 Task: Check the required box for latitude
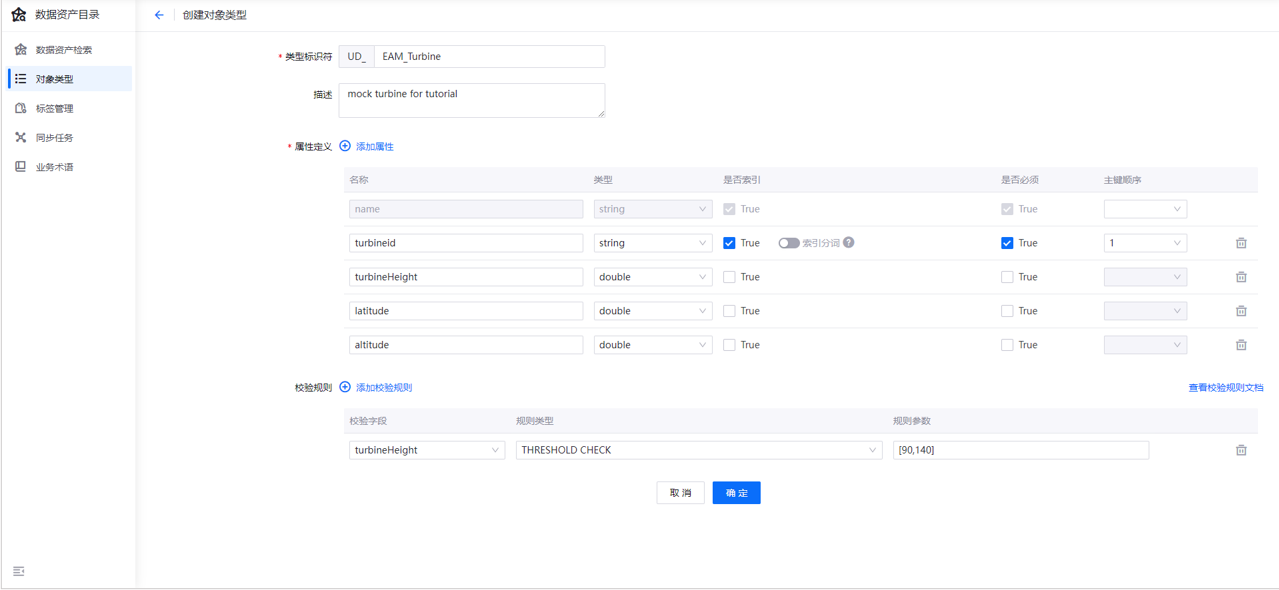point(1007,311)
